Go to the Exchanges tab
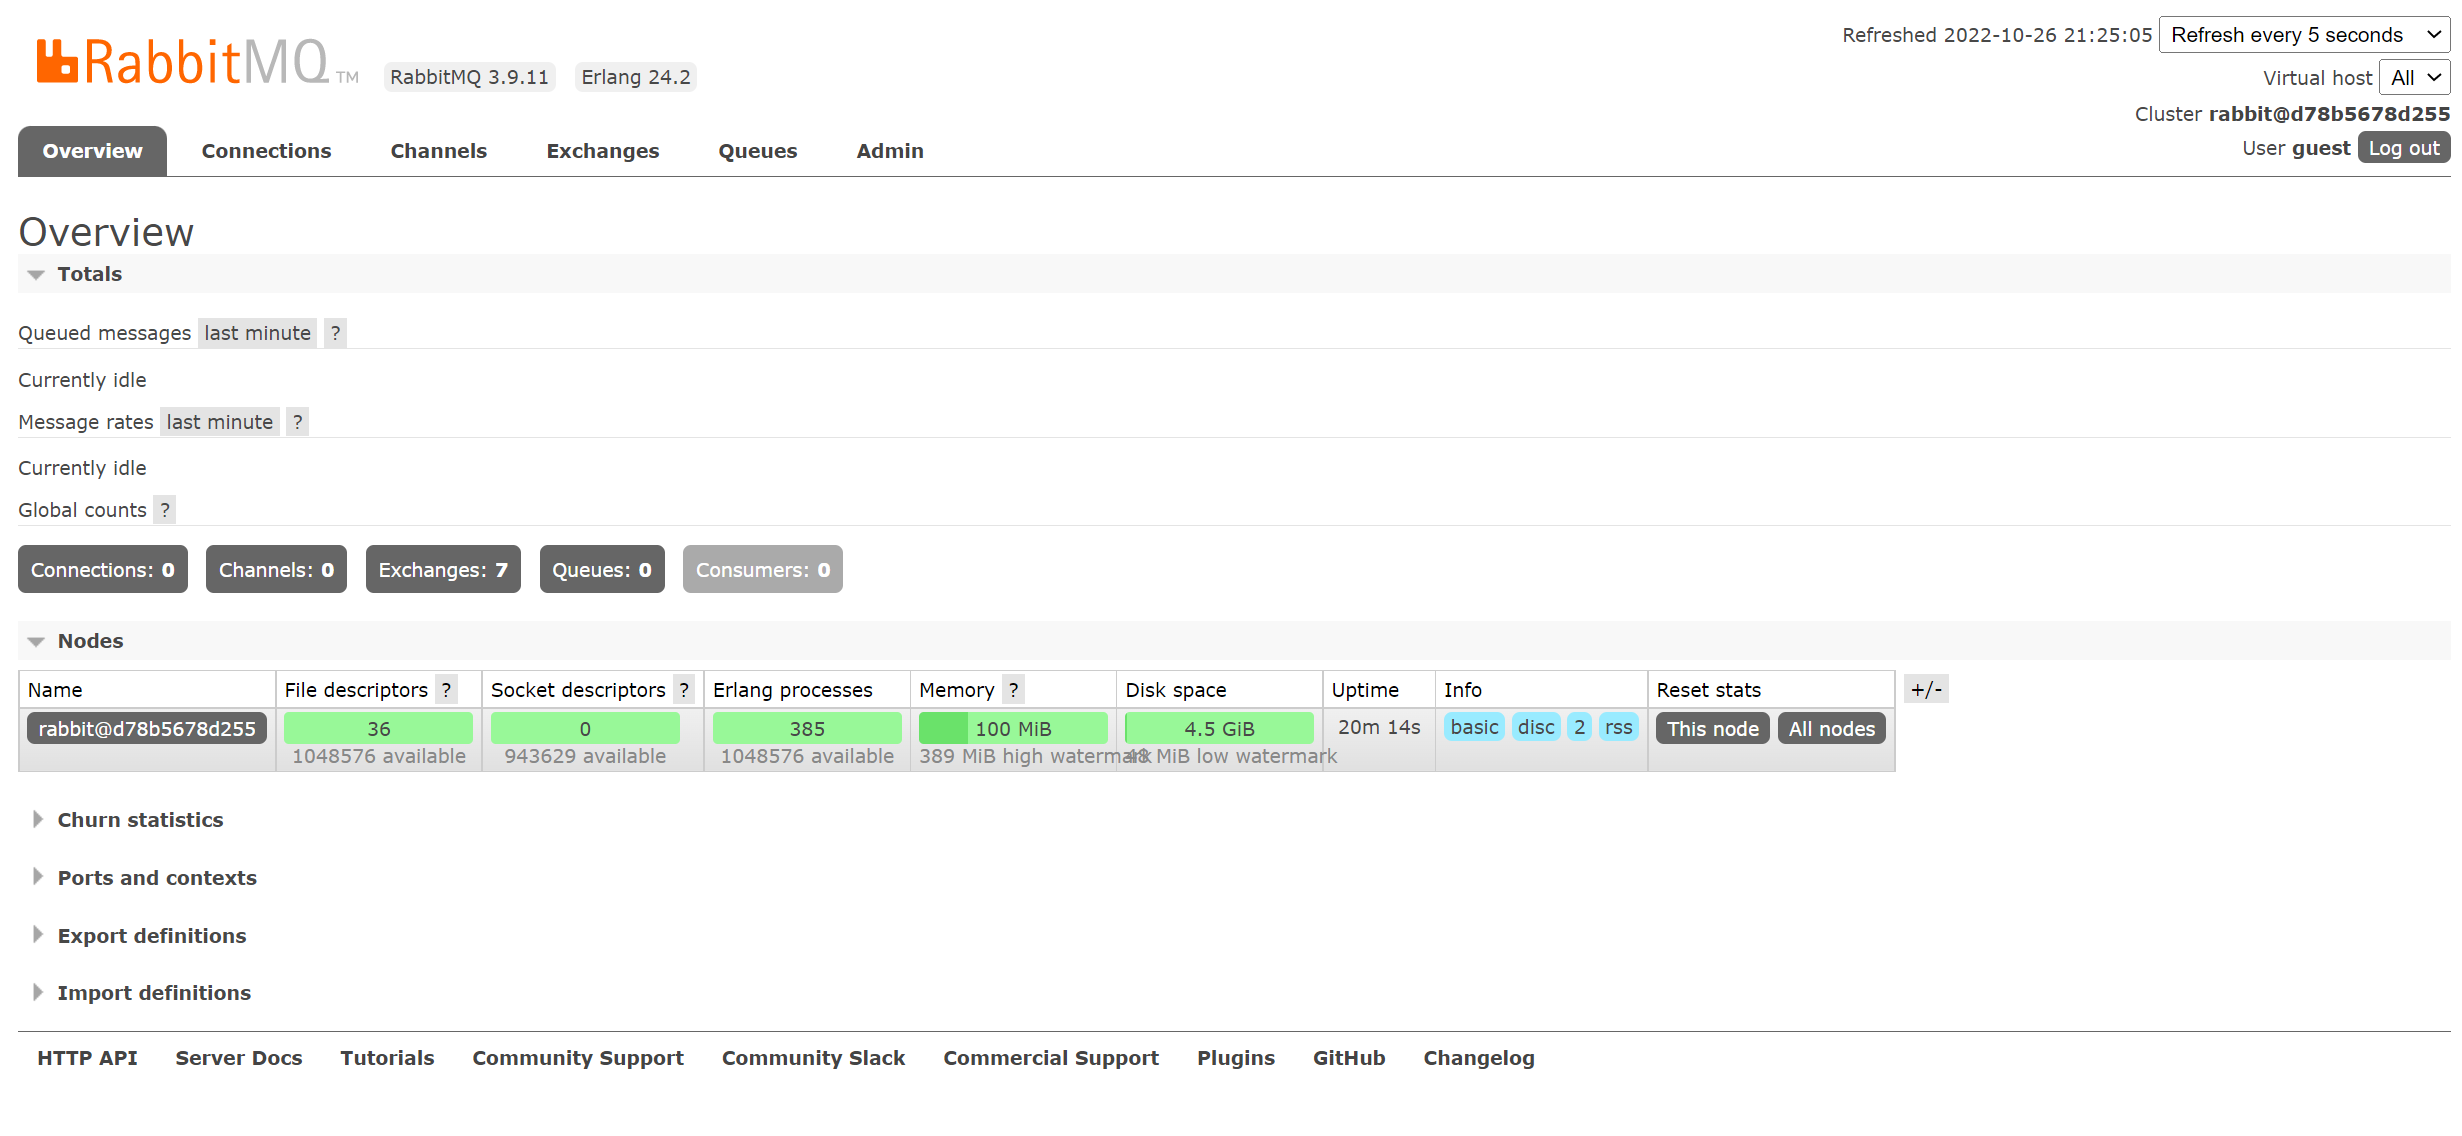The height and width of the screenshot is (1136, 2462). coord(602,151)
